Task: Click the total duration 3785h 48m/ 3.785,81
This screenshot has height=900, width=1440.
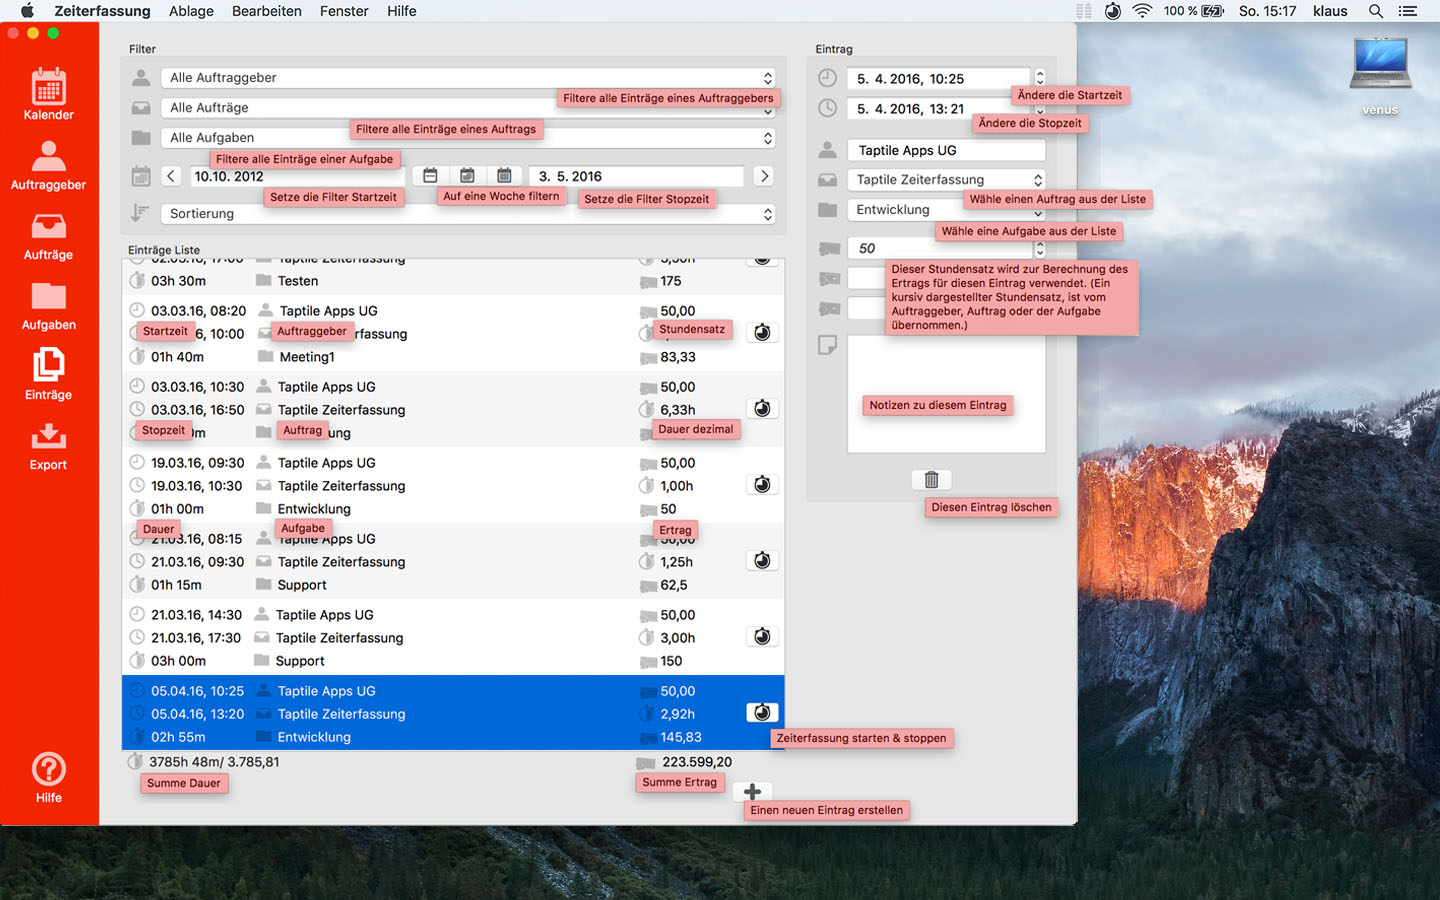Action: coord(214,762)
